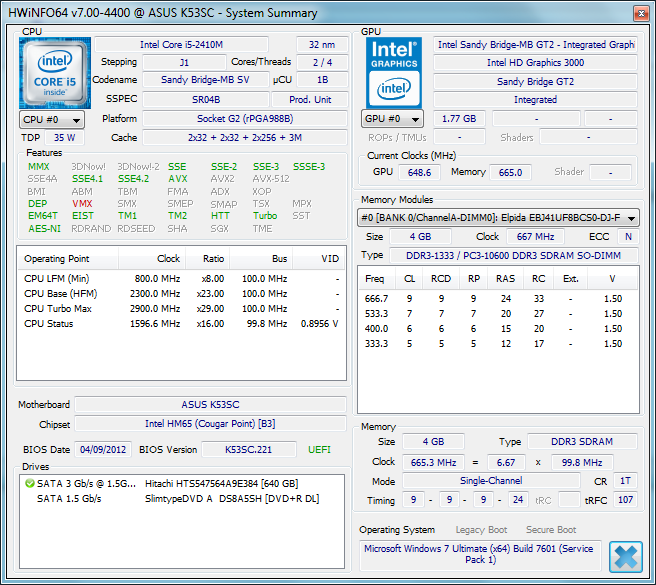
Task: Click the Turbo feature flag
Action: tap(265, 216)
